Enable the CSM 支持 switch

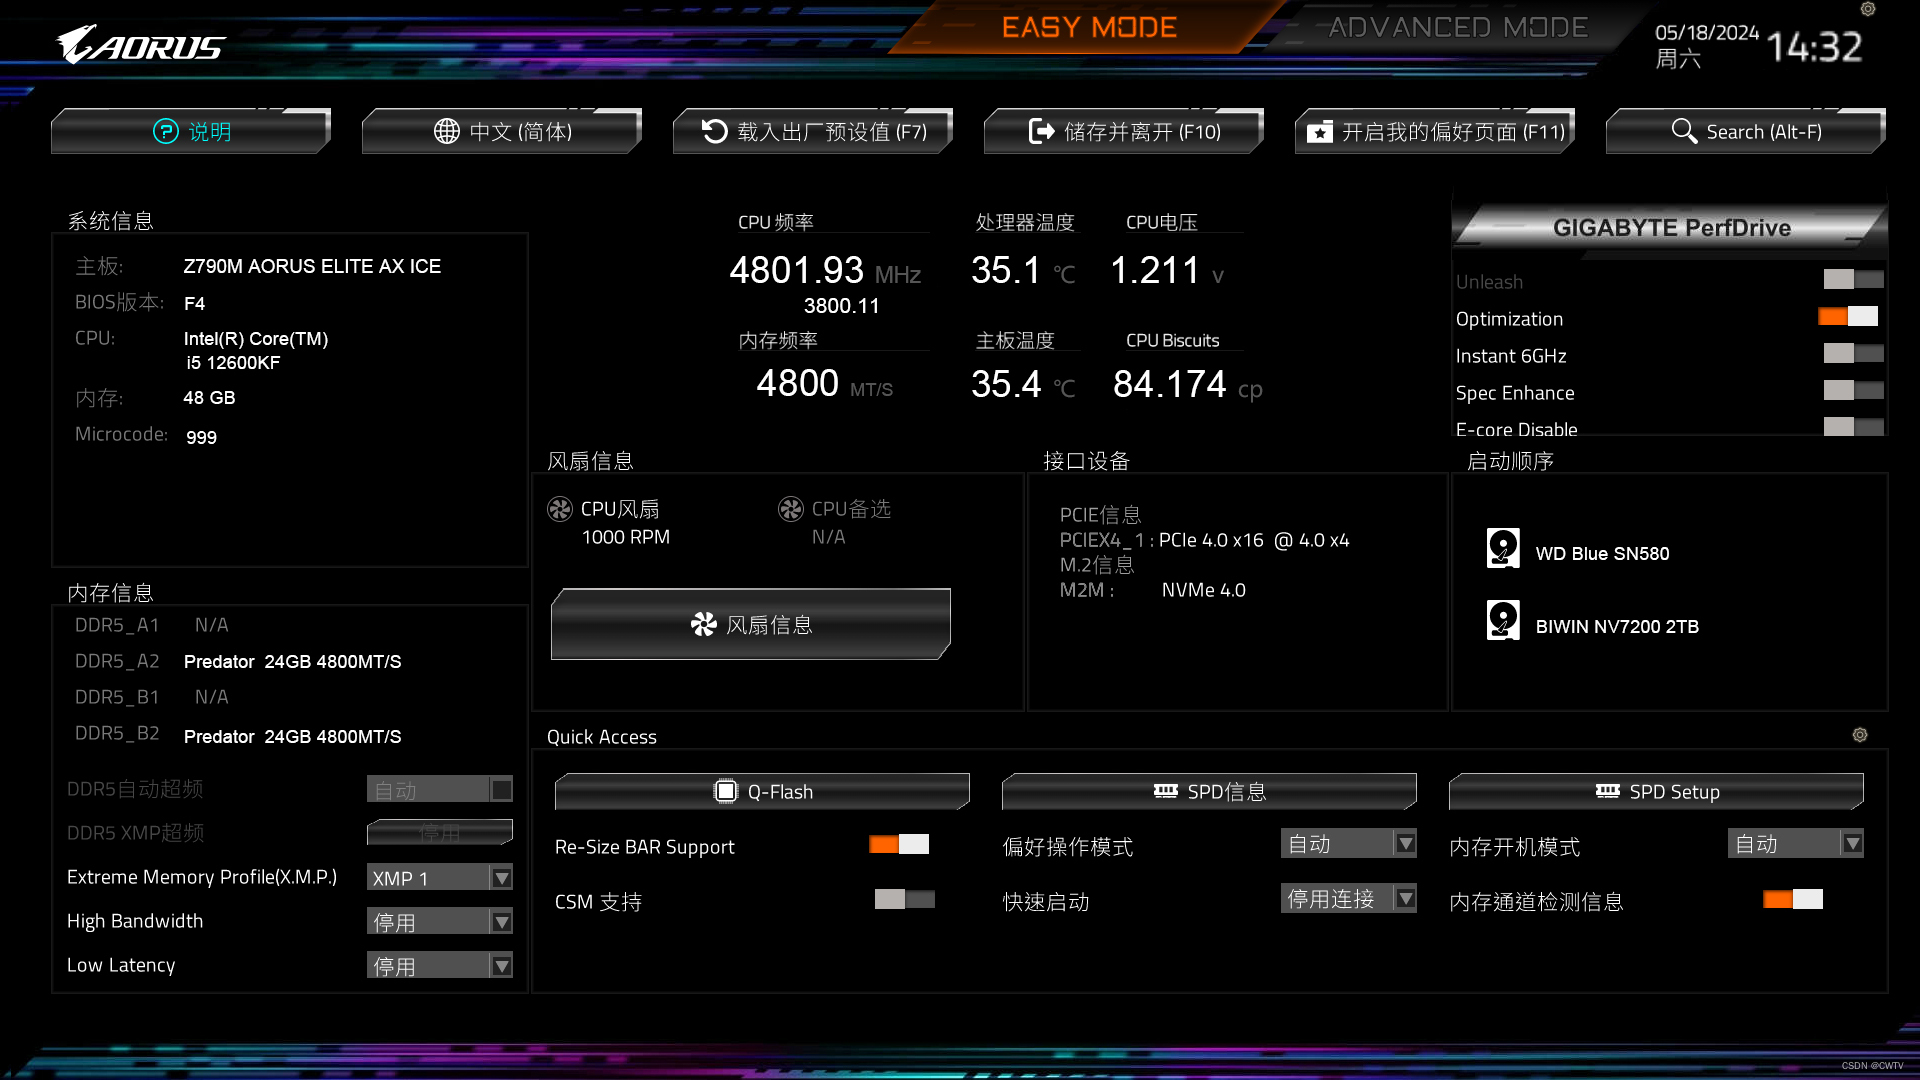point(904,899)
